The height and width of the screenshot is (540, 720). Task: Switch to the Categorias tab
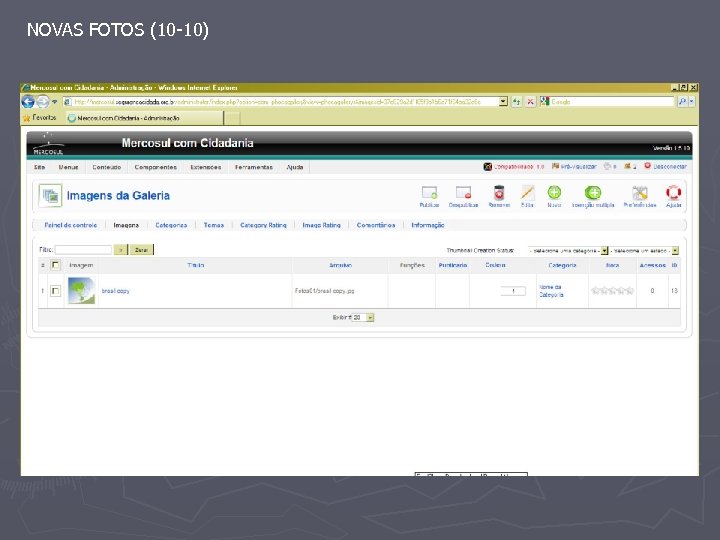(x=171, y=225)
